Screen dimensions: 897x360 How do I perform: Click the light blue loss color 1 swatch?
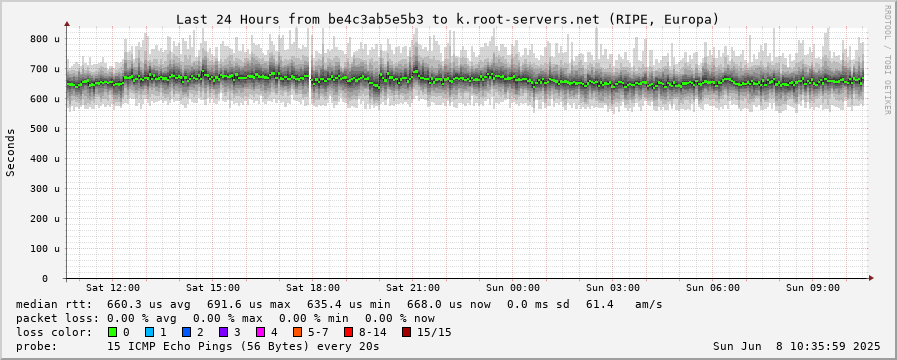149,332
